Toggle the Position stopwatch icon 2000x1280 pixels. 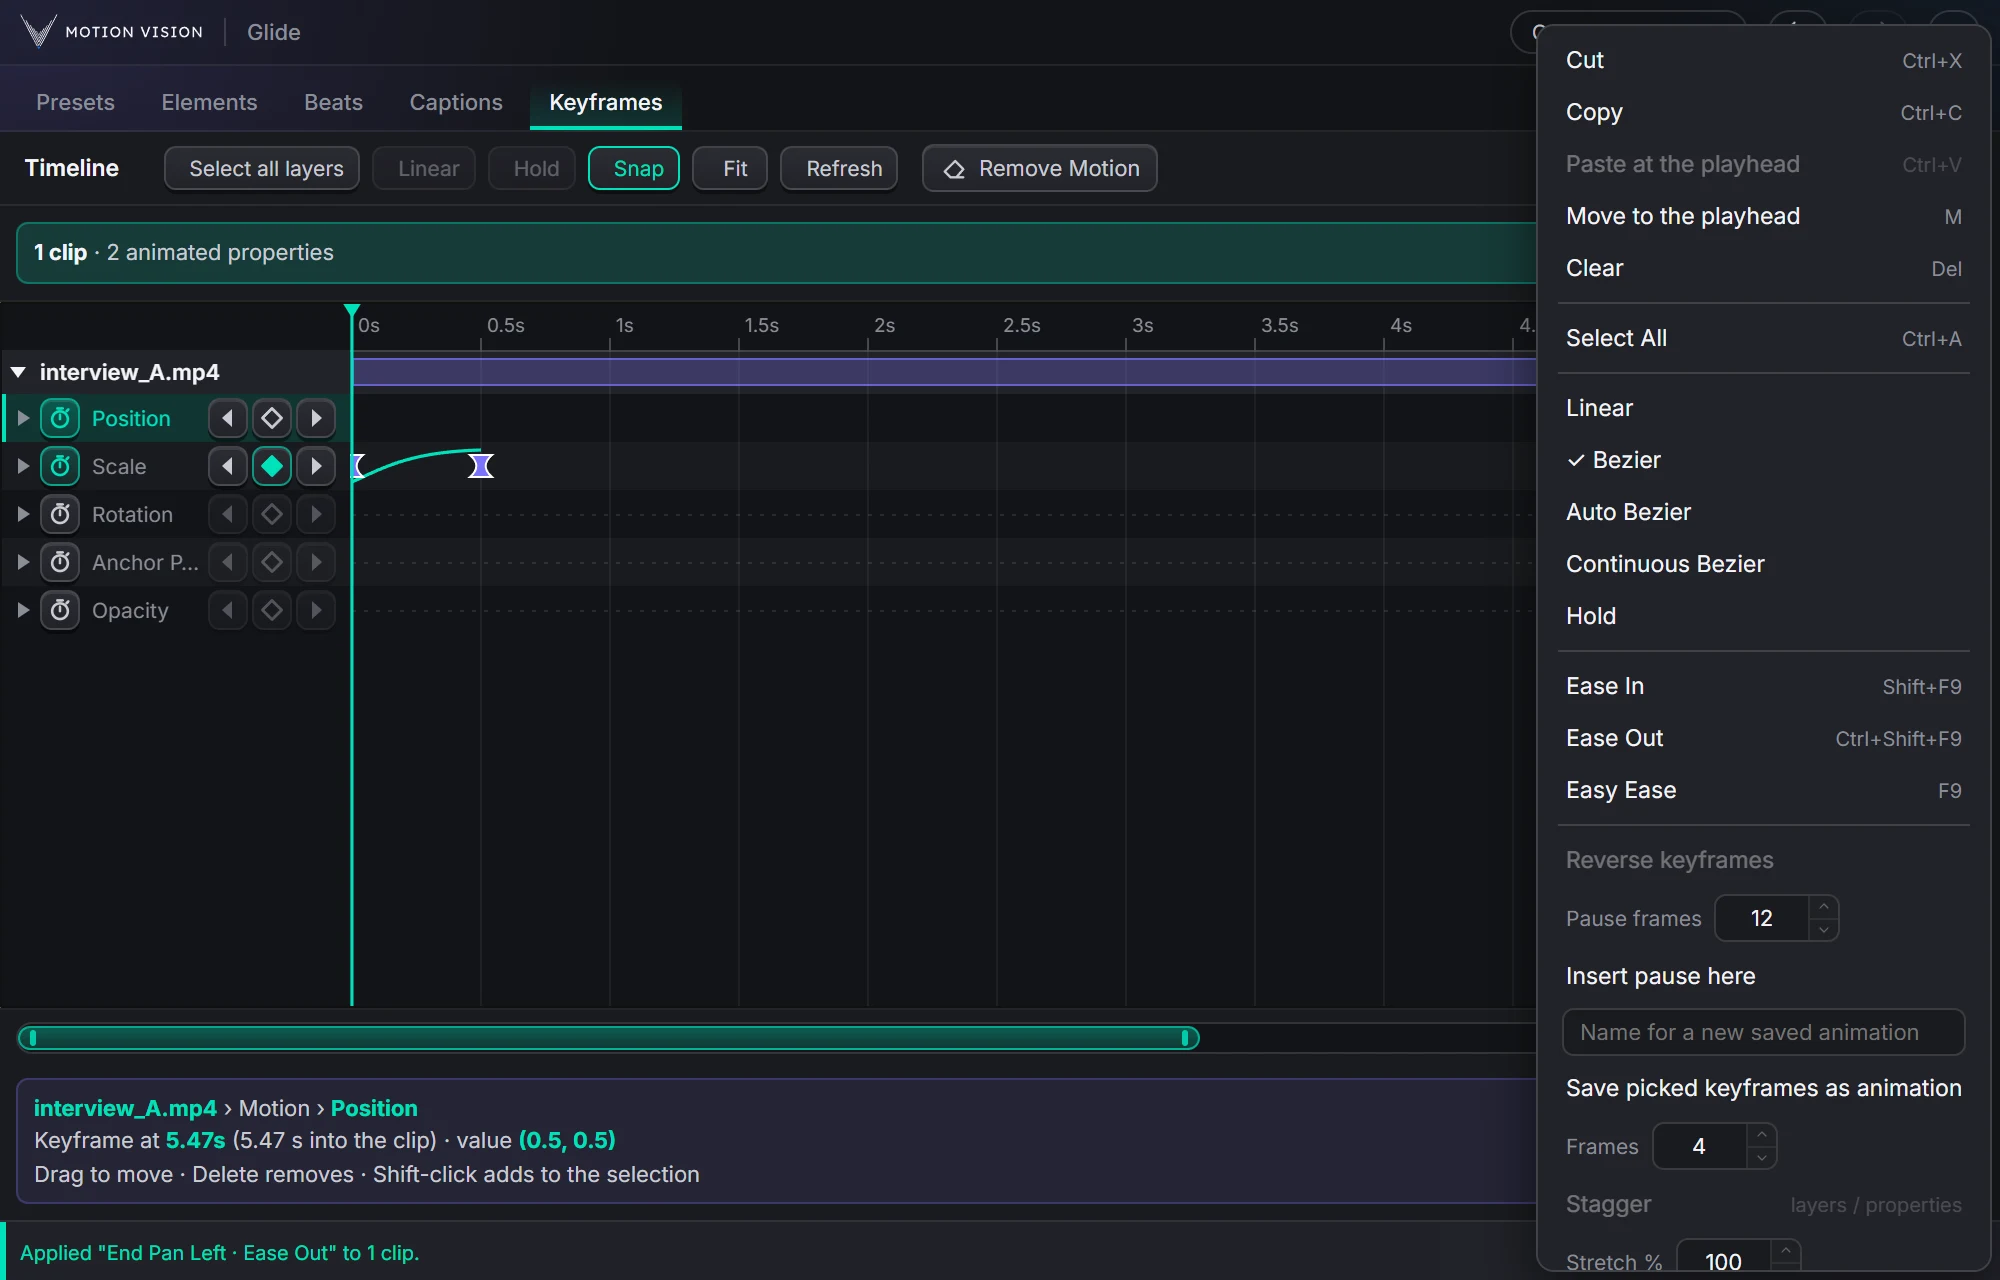[x=60, y=418]
